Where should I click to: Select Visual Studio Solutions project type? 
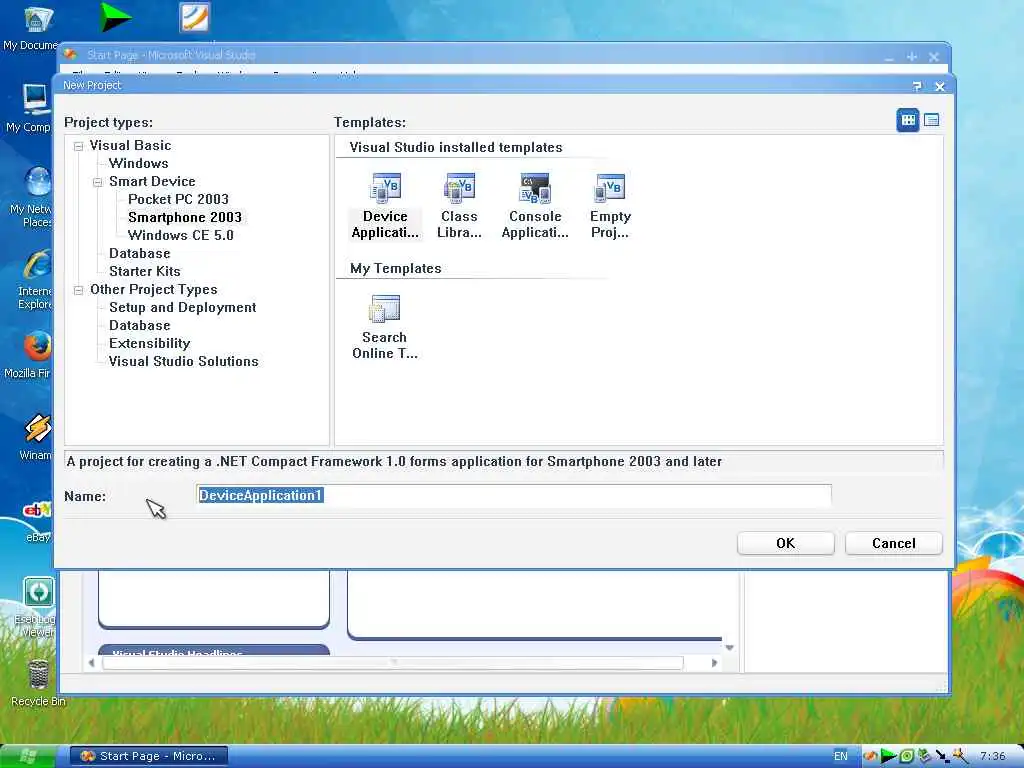click(184, 361)
